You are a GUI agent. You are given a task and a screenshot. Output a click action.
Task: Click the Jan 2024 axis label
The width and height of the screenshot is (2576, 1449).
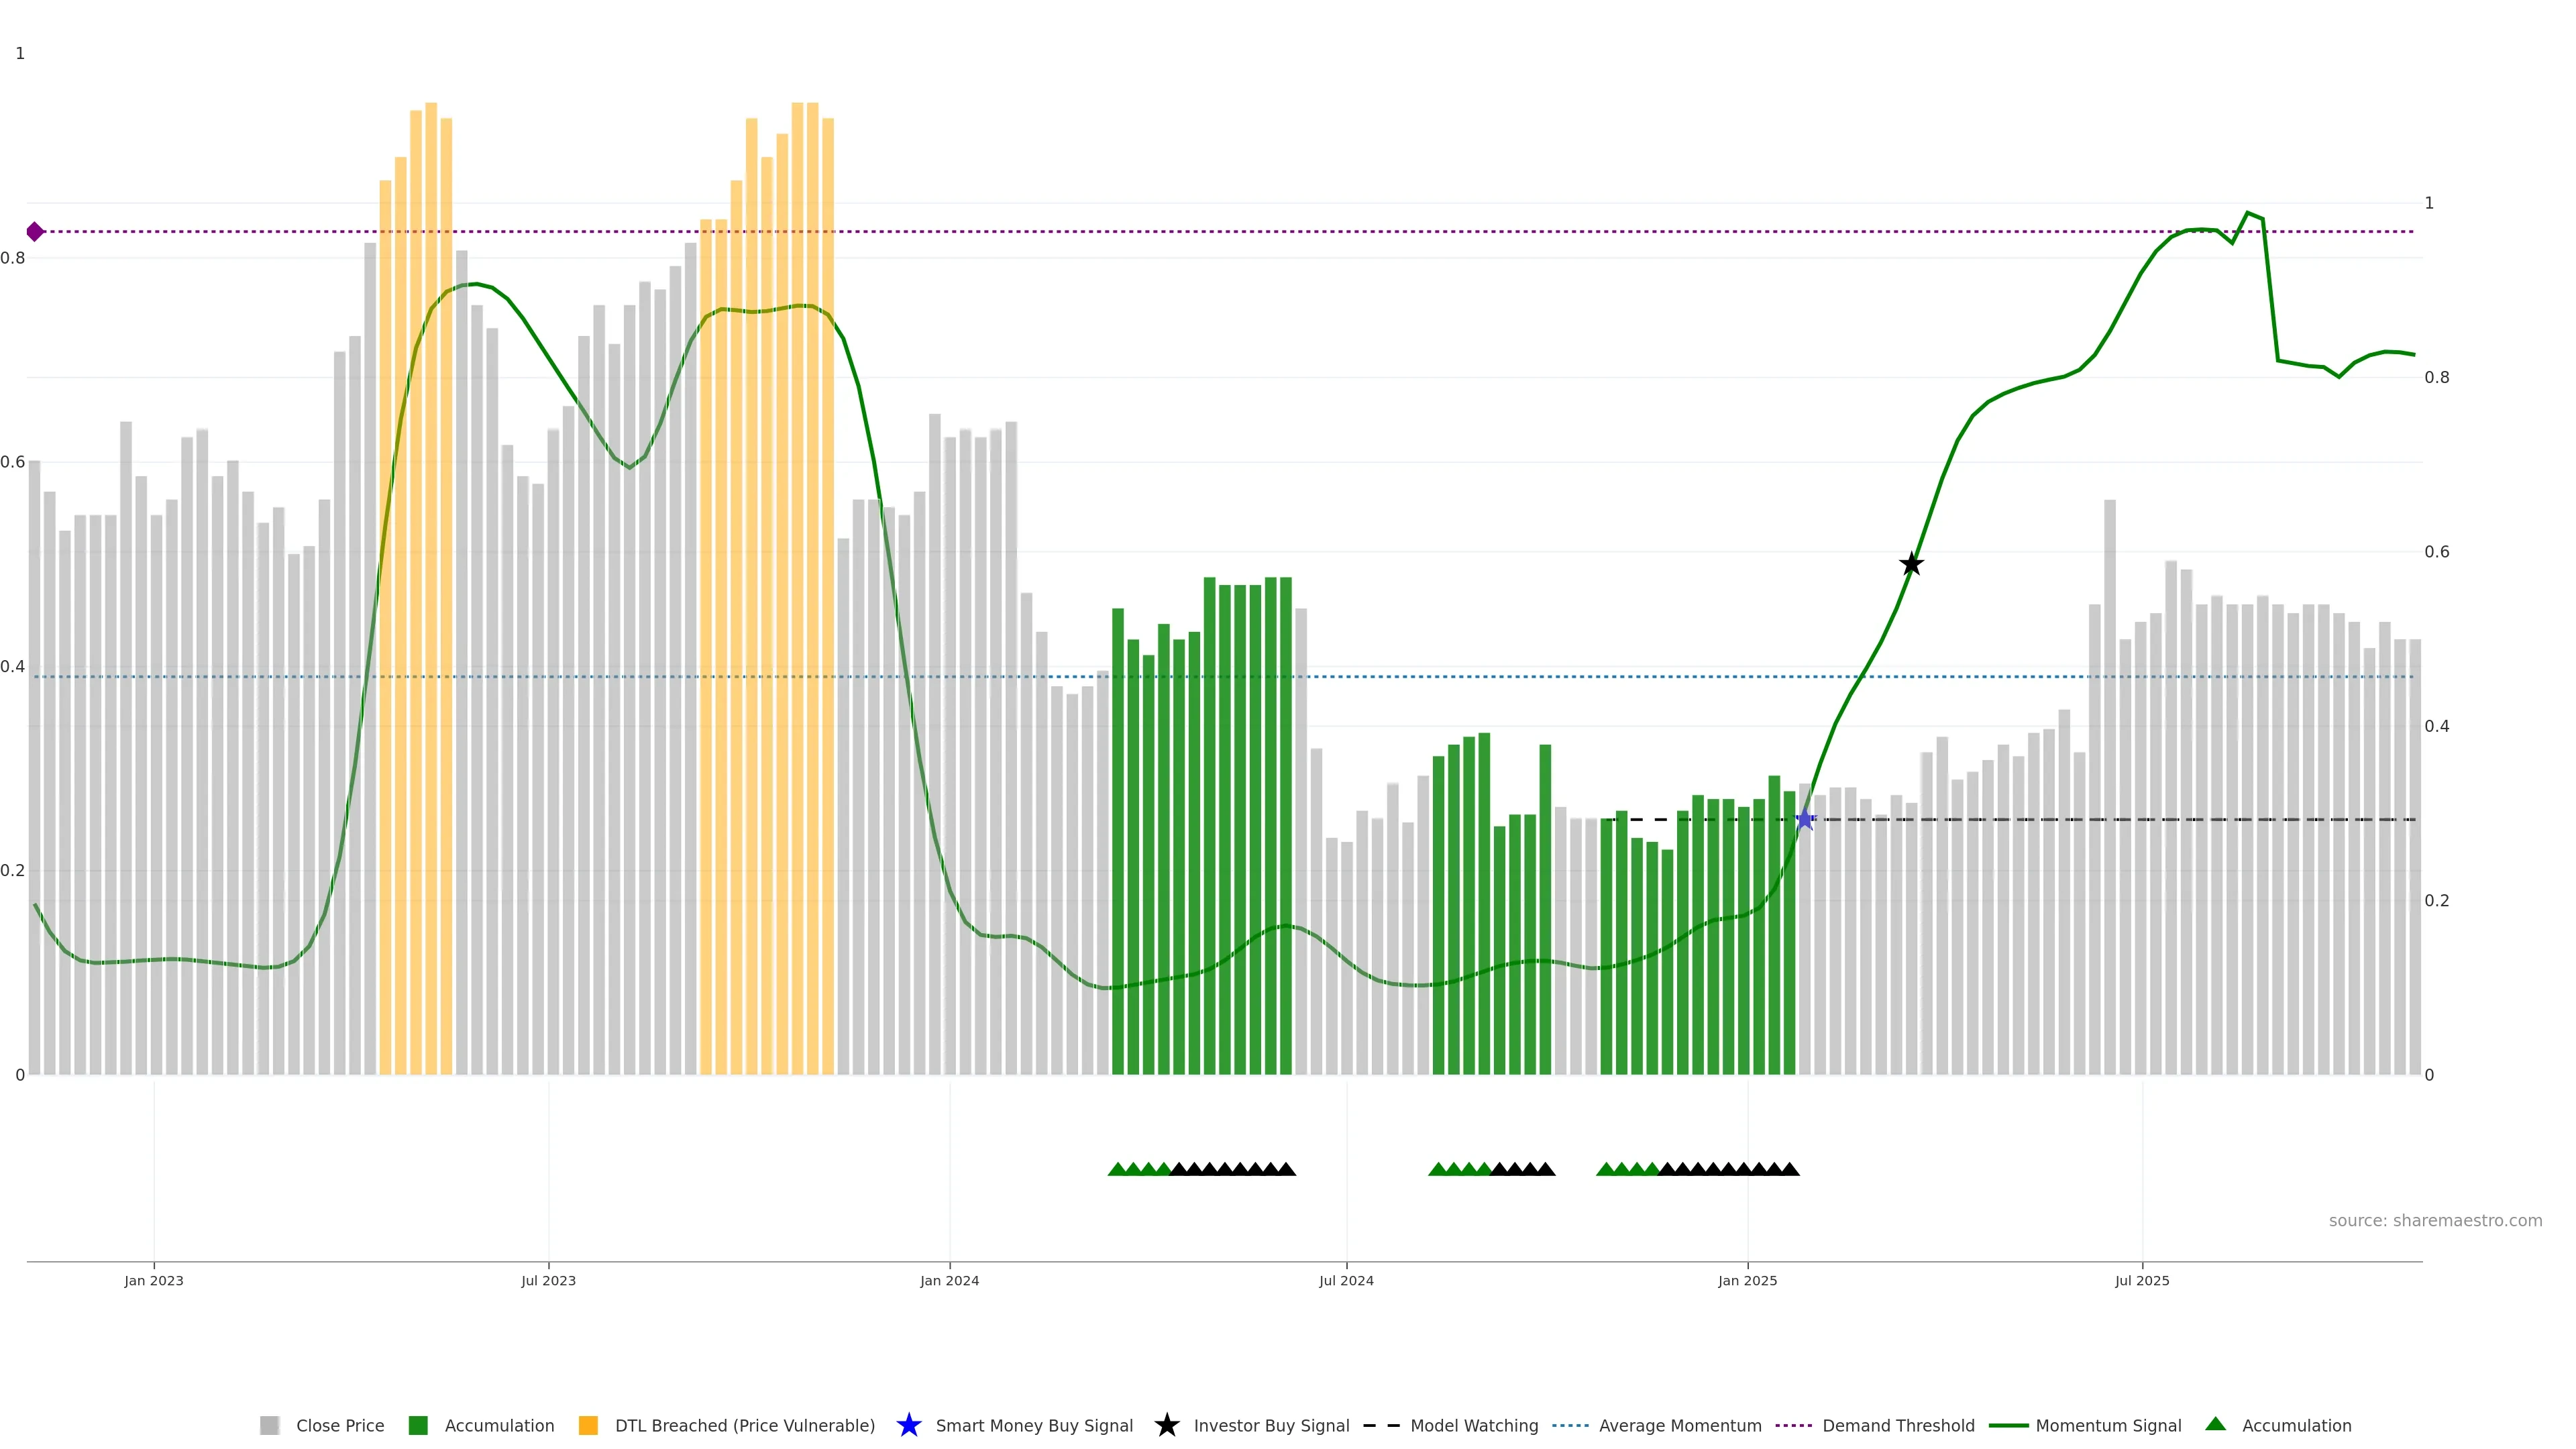coord(949,1280)
